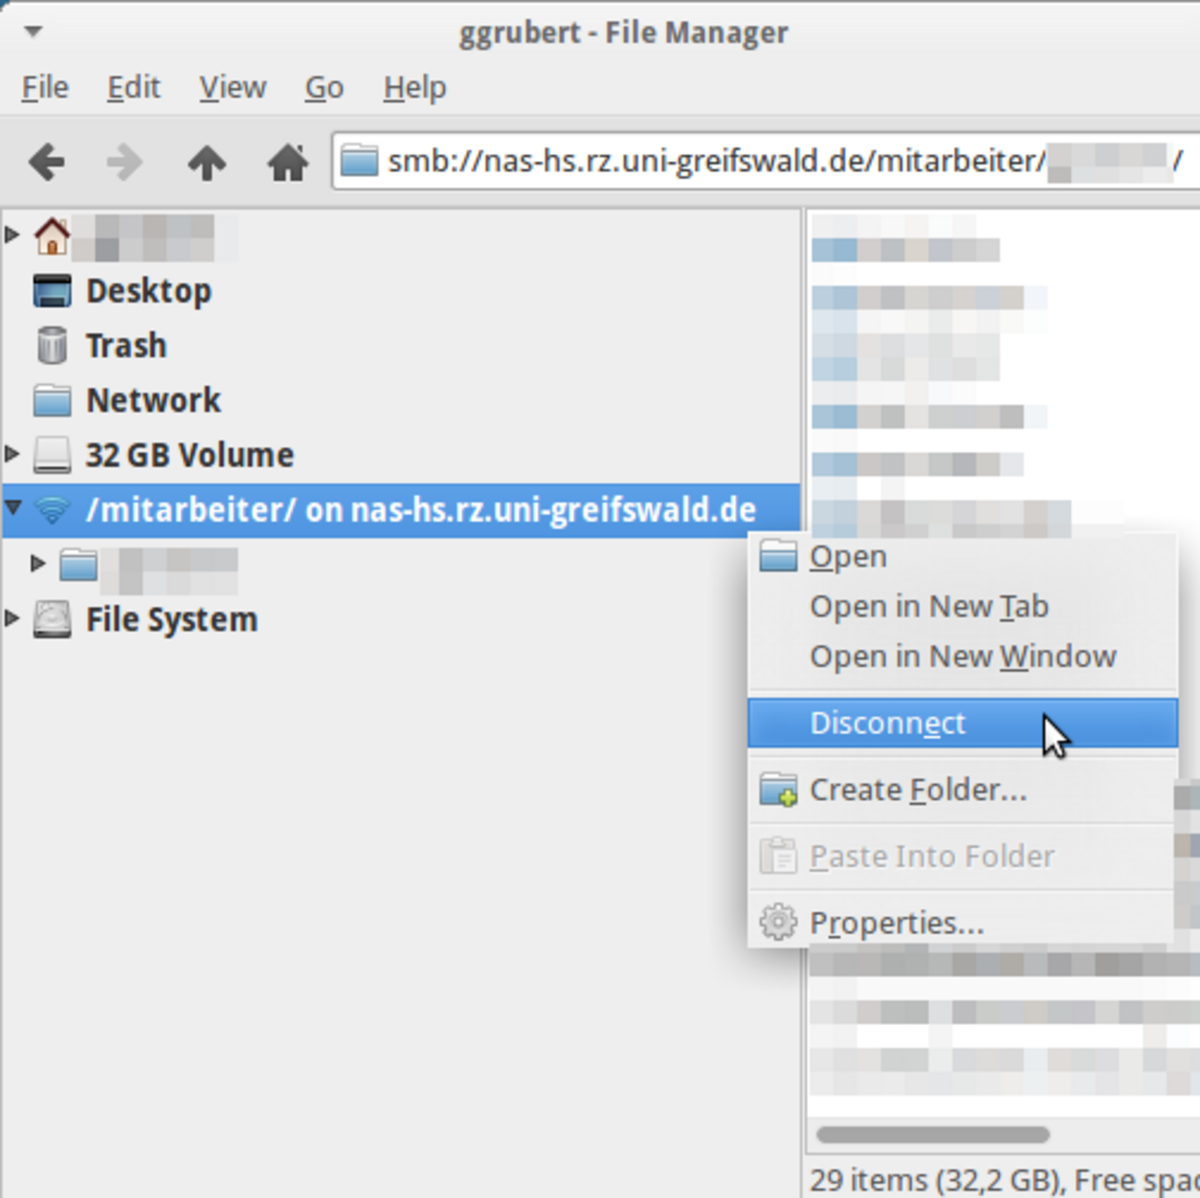Choose Disconnect from the context menu
The height and width of the screenshot is (1198, 1200).
[x=888, y=723]
